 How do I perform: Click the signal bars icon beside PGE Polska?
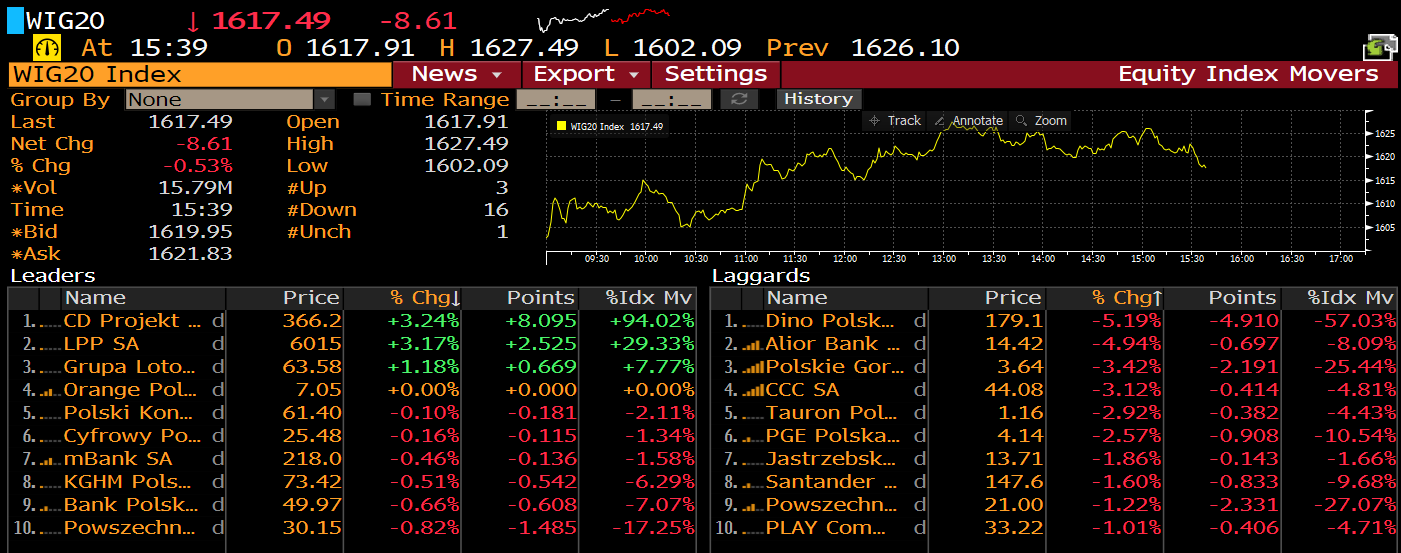click(x=755, y=436)
